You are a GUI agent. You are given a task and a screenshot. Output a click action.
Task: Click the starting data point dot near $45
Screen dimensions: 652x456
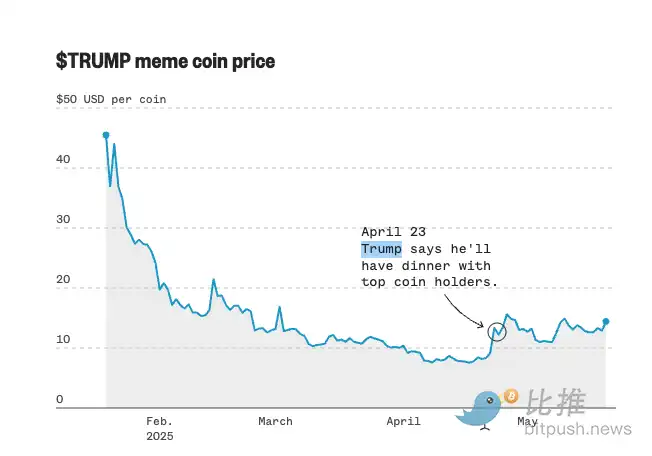[106, 136]
